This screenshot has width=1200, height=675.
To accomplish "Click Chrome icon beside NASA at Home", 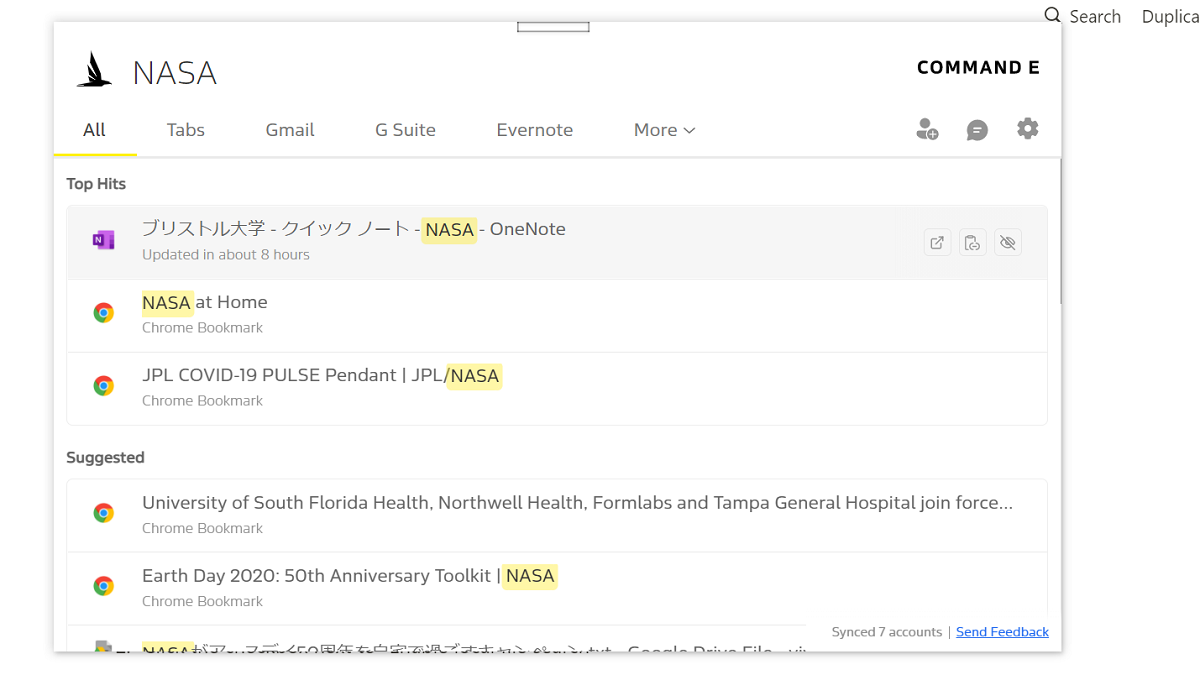I will (103, 313).
